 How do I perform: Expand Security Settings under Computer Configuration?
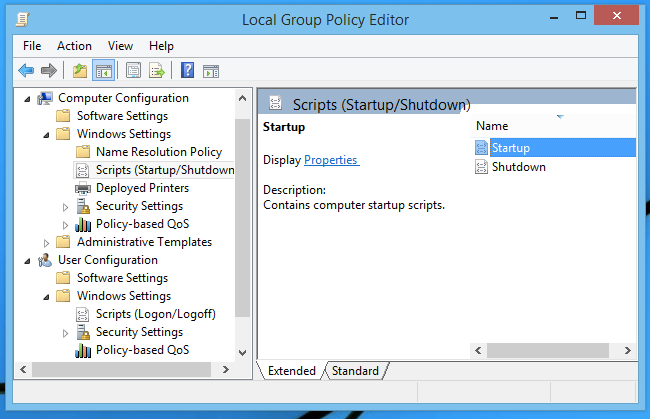(65, 206)
